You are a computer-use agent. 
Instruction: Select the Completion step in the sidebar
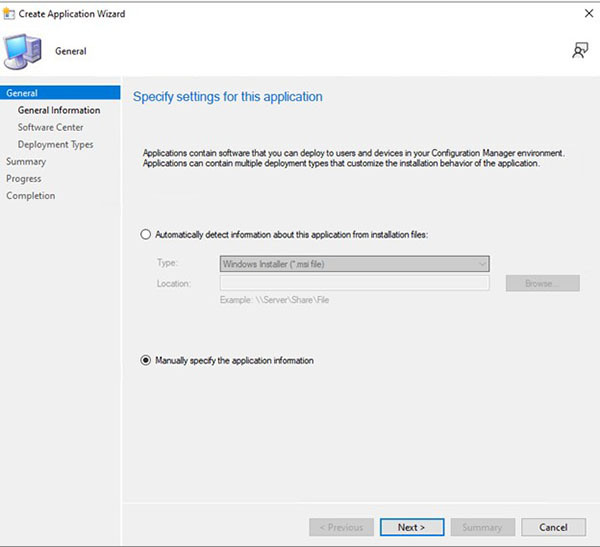(x=31, y=195)
